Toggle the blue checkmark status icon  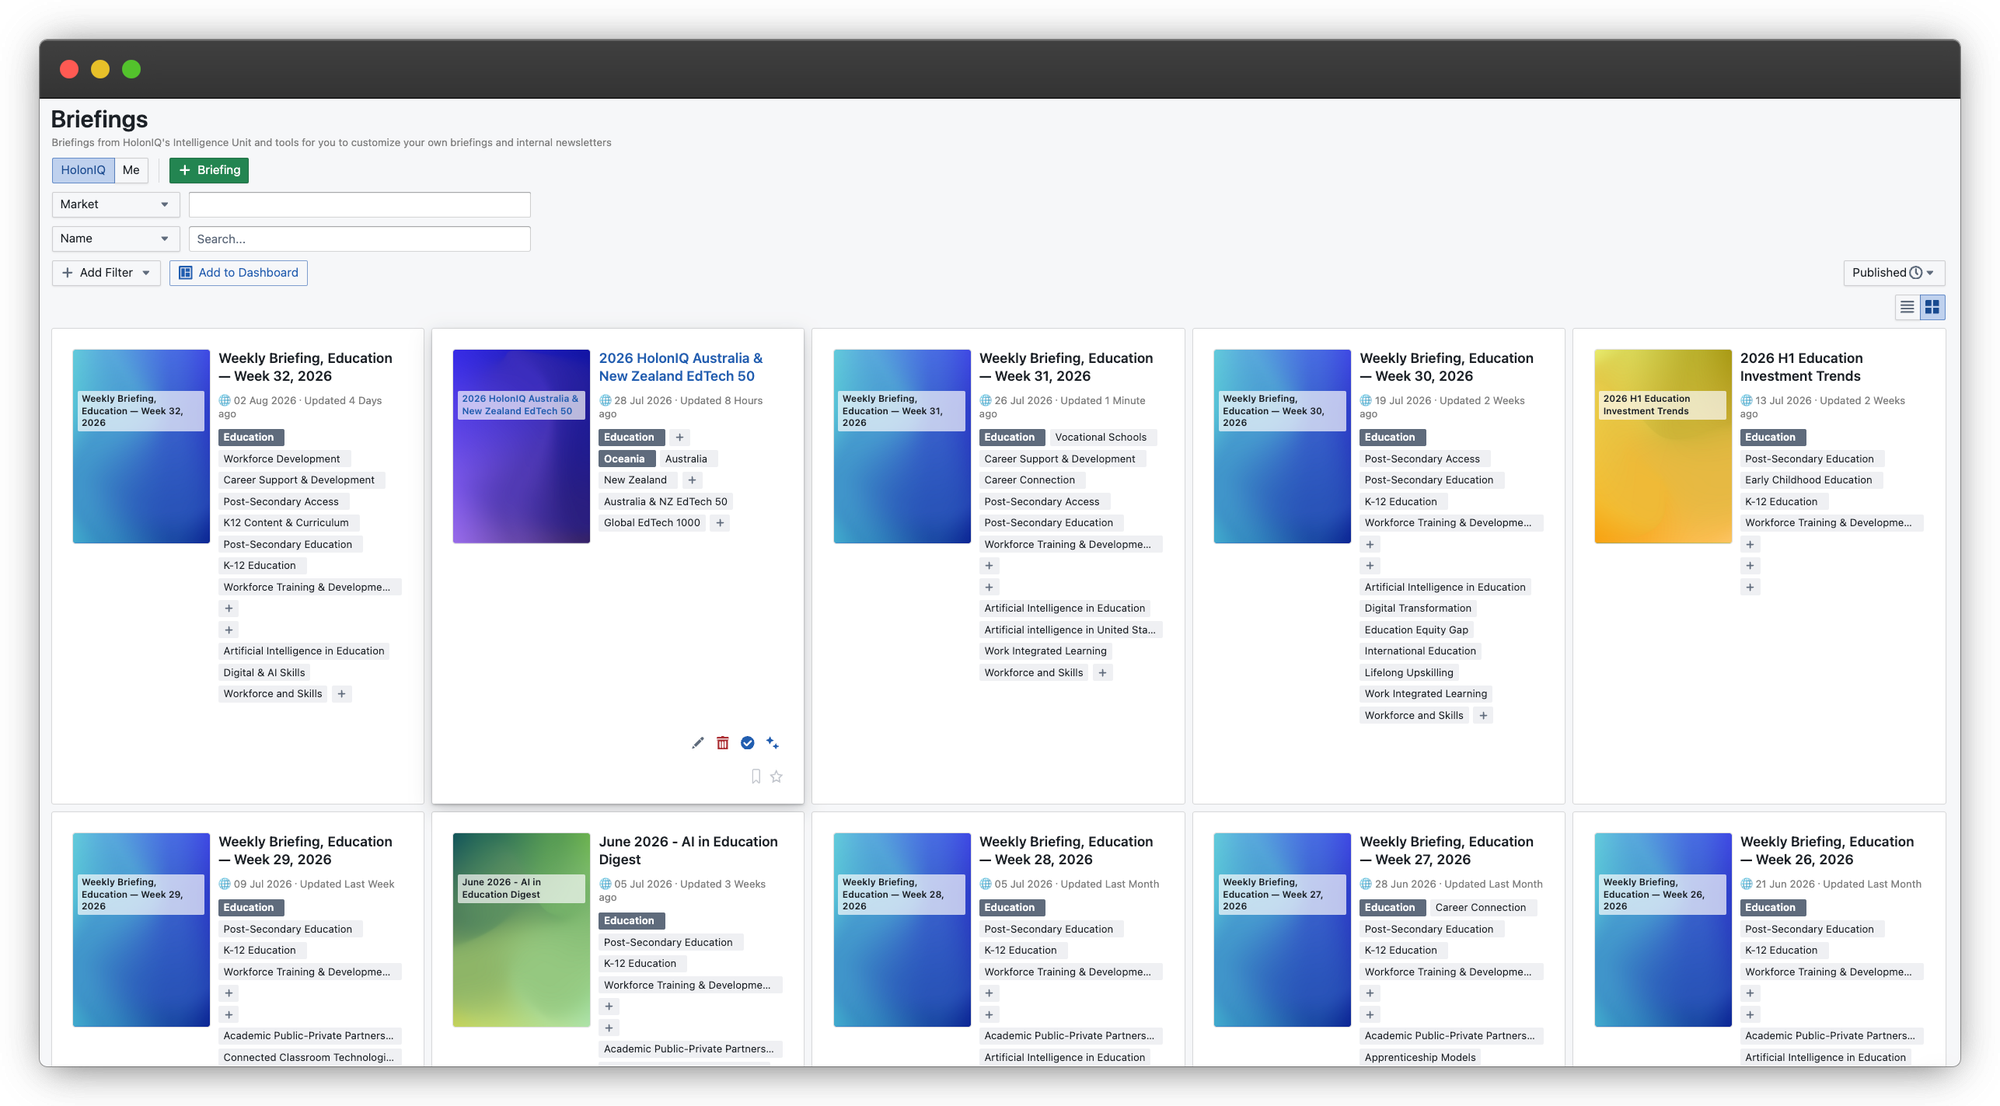tap(748, 743)
